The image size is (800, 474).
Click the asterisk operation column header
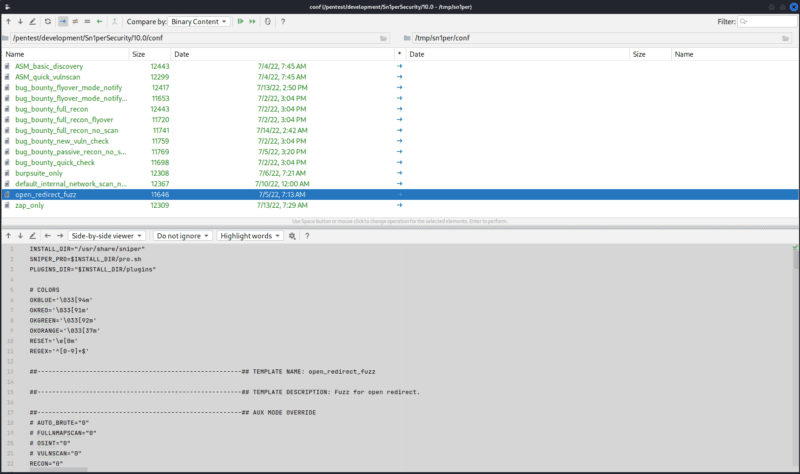[x=399, y=54]
